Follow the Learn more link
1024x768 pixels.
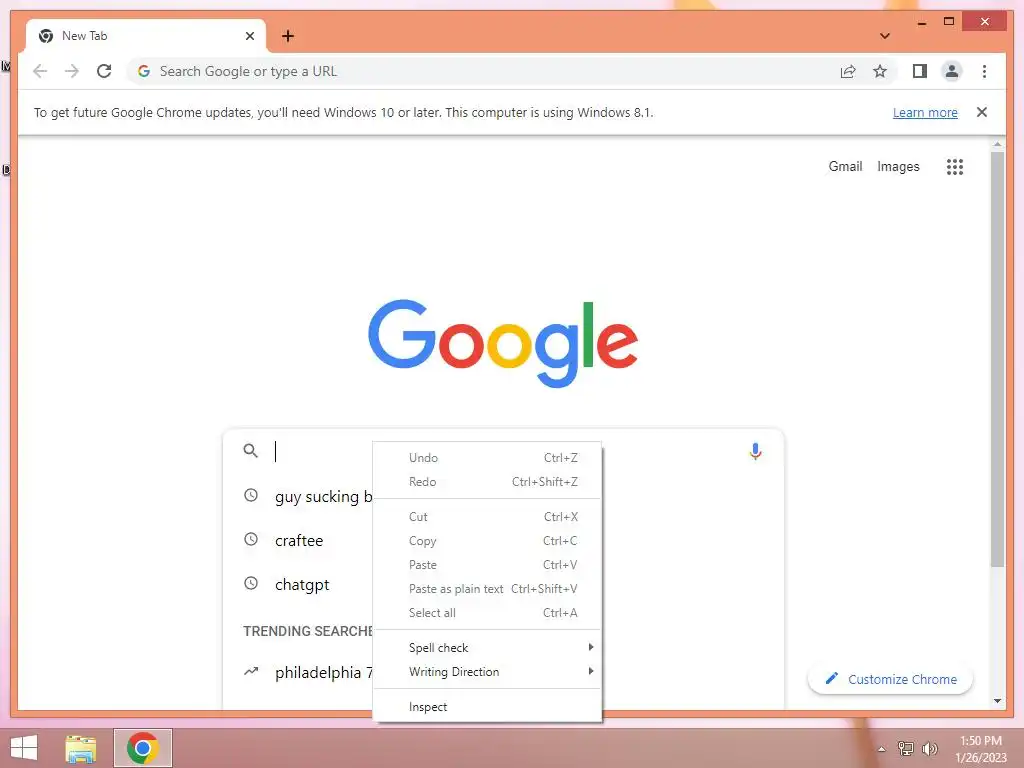click(x=925, y=112)
